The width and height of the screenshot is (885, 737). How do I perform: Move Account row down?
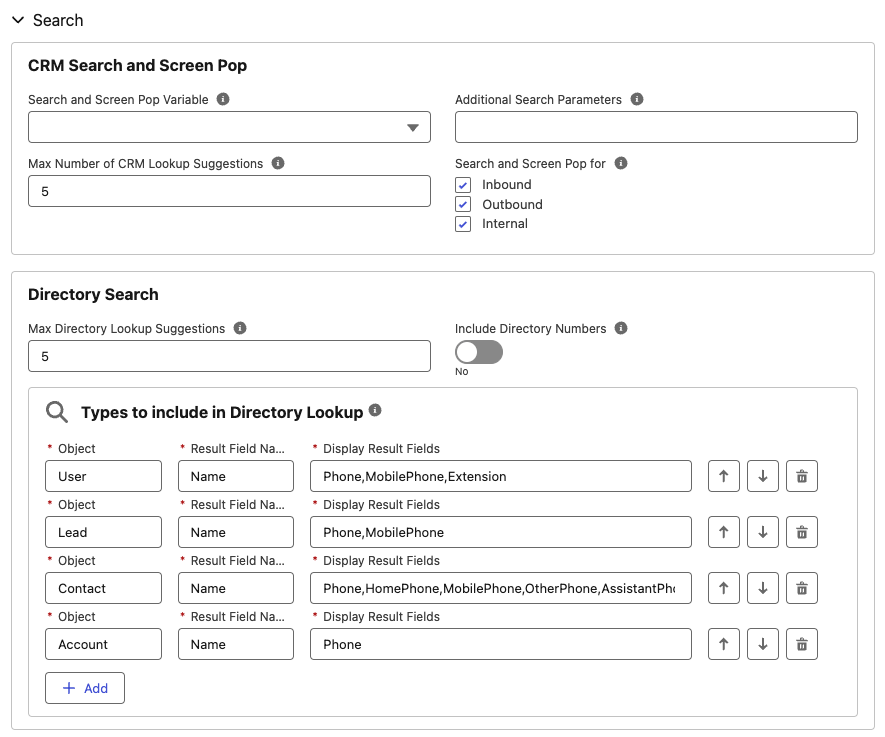(x=763, y=644)
